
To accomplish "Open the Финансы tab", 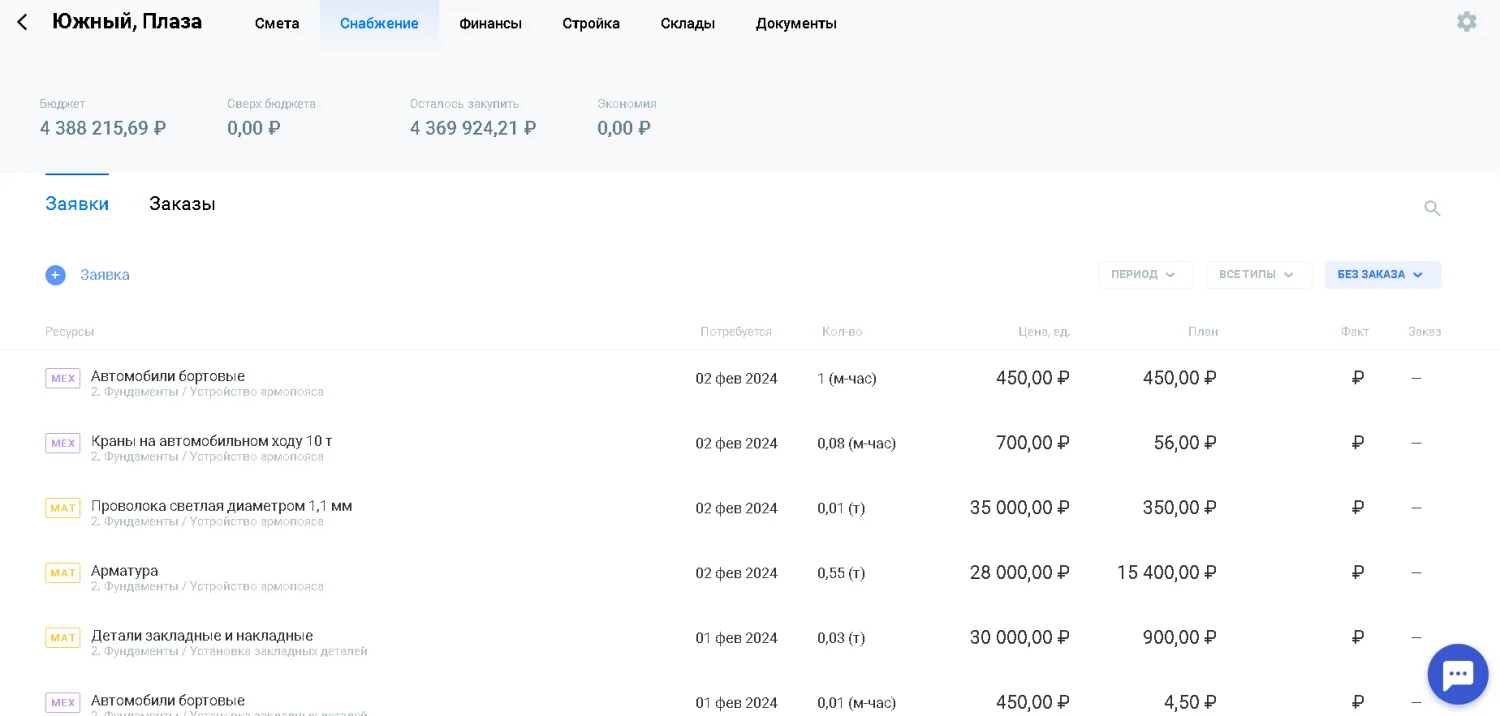I will [x=490, y=23].
